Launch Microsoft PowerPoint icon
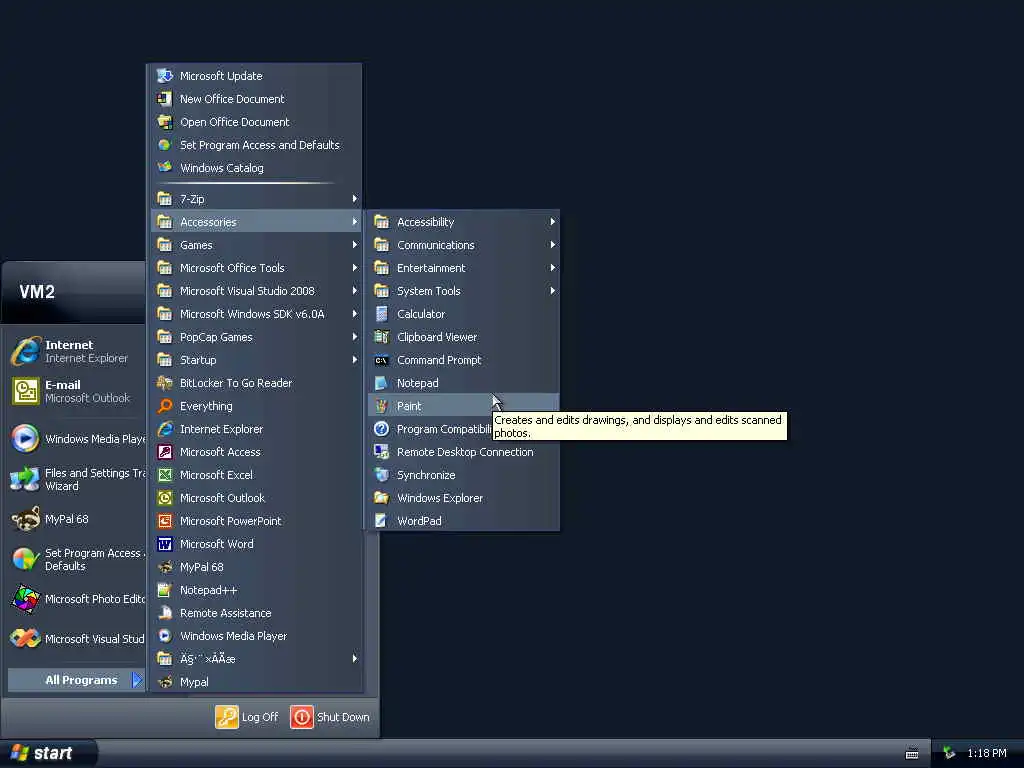The image size is (1024, 768). [x=165, y=521]
